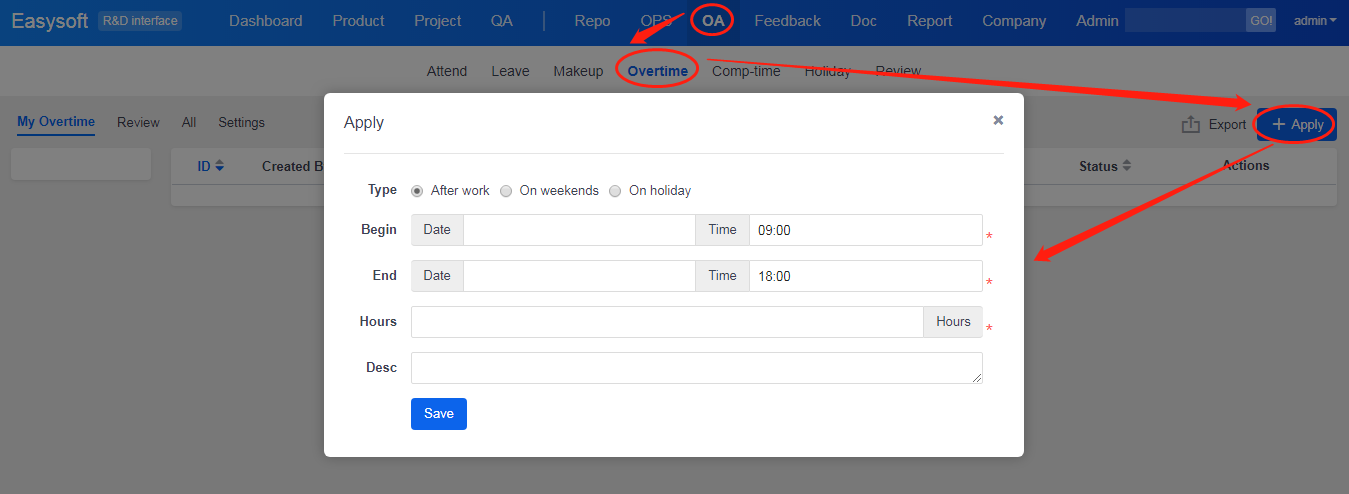The height and width of the screenshot is (494, 1349).
Task: Sort by the ID column arrows
Action: [220, 166]
